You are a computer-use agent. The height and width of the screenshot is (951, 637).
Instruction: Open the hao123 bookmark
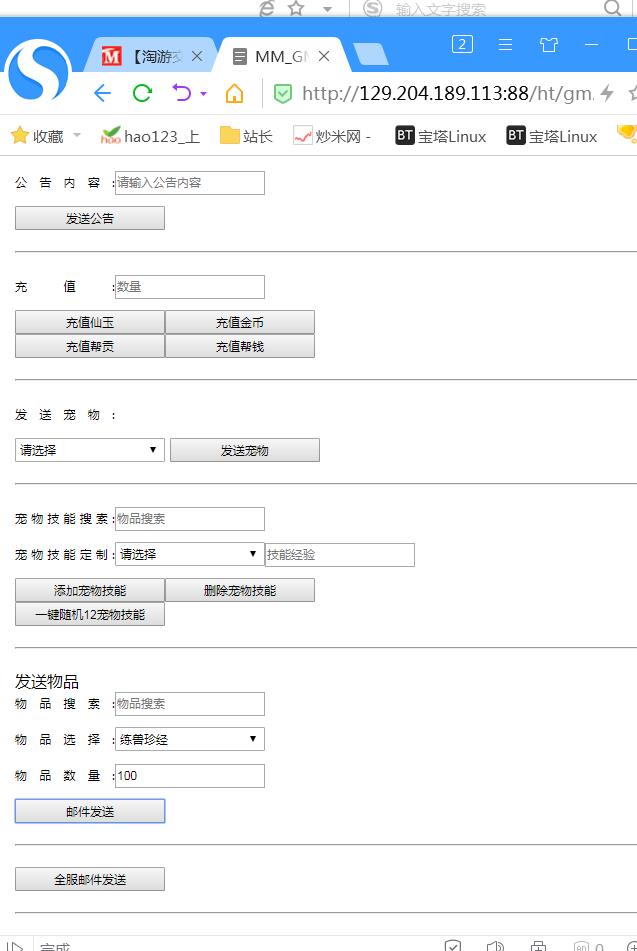click(151, 136)
